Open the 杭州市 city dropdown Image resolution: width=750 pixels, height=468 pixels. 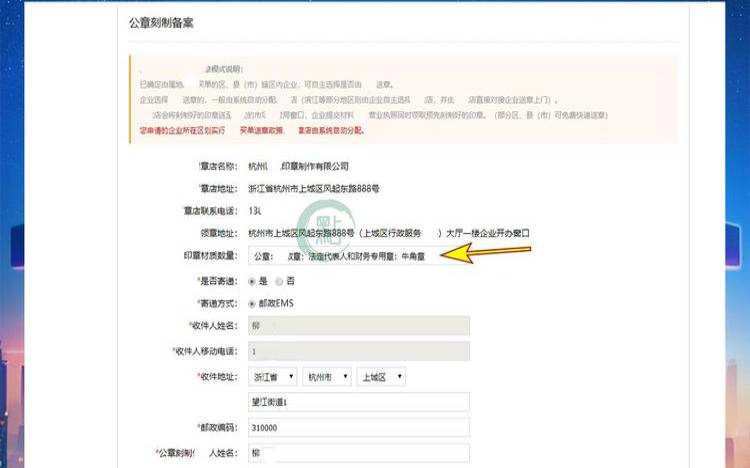[x=327, y=377]
